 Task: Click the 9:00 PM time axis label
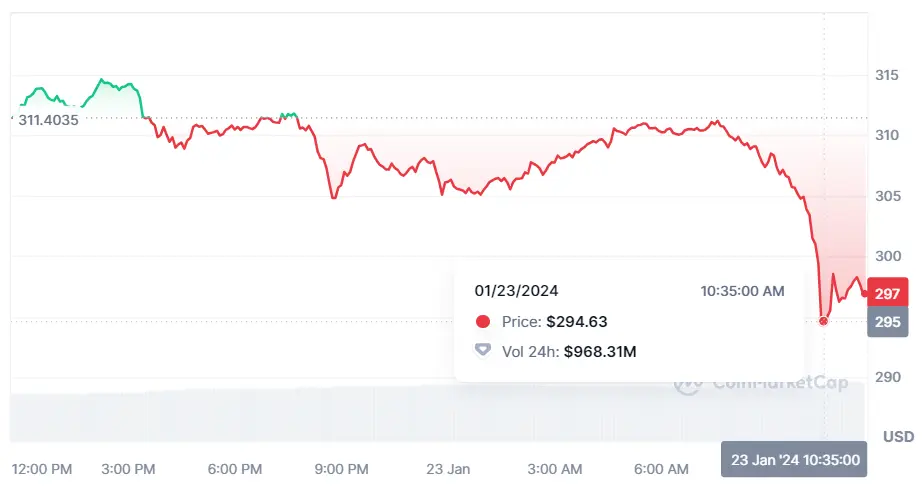[x=343, y=469]
